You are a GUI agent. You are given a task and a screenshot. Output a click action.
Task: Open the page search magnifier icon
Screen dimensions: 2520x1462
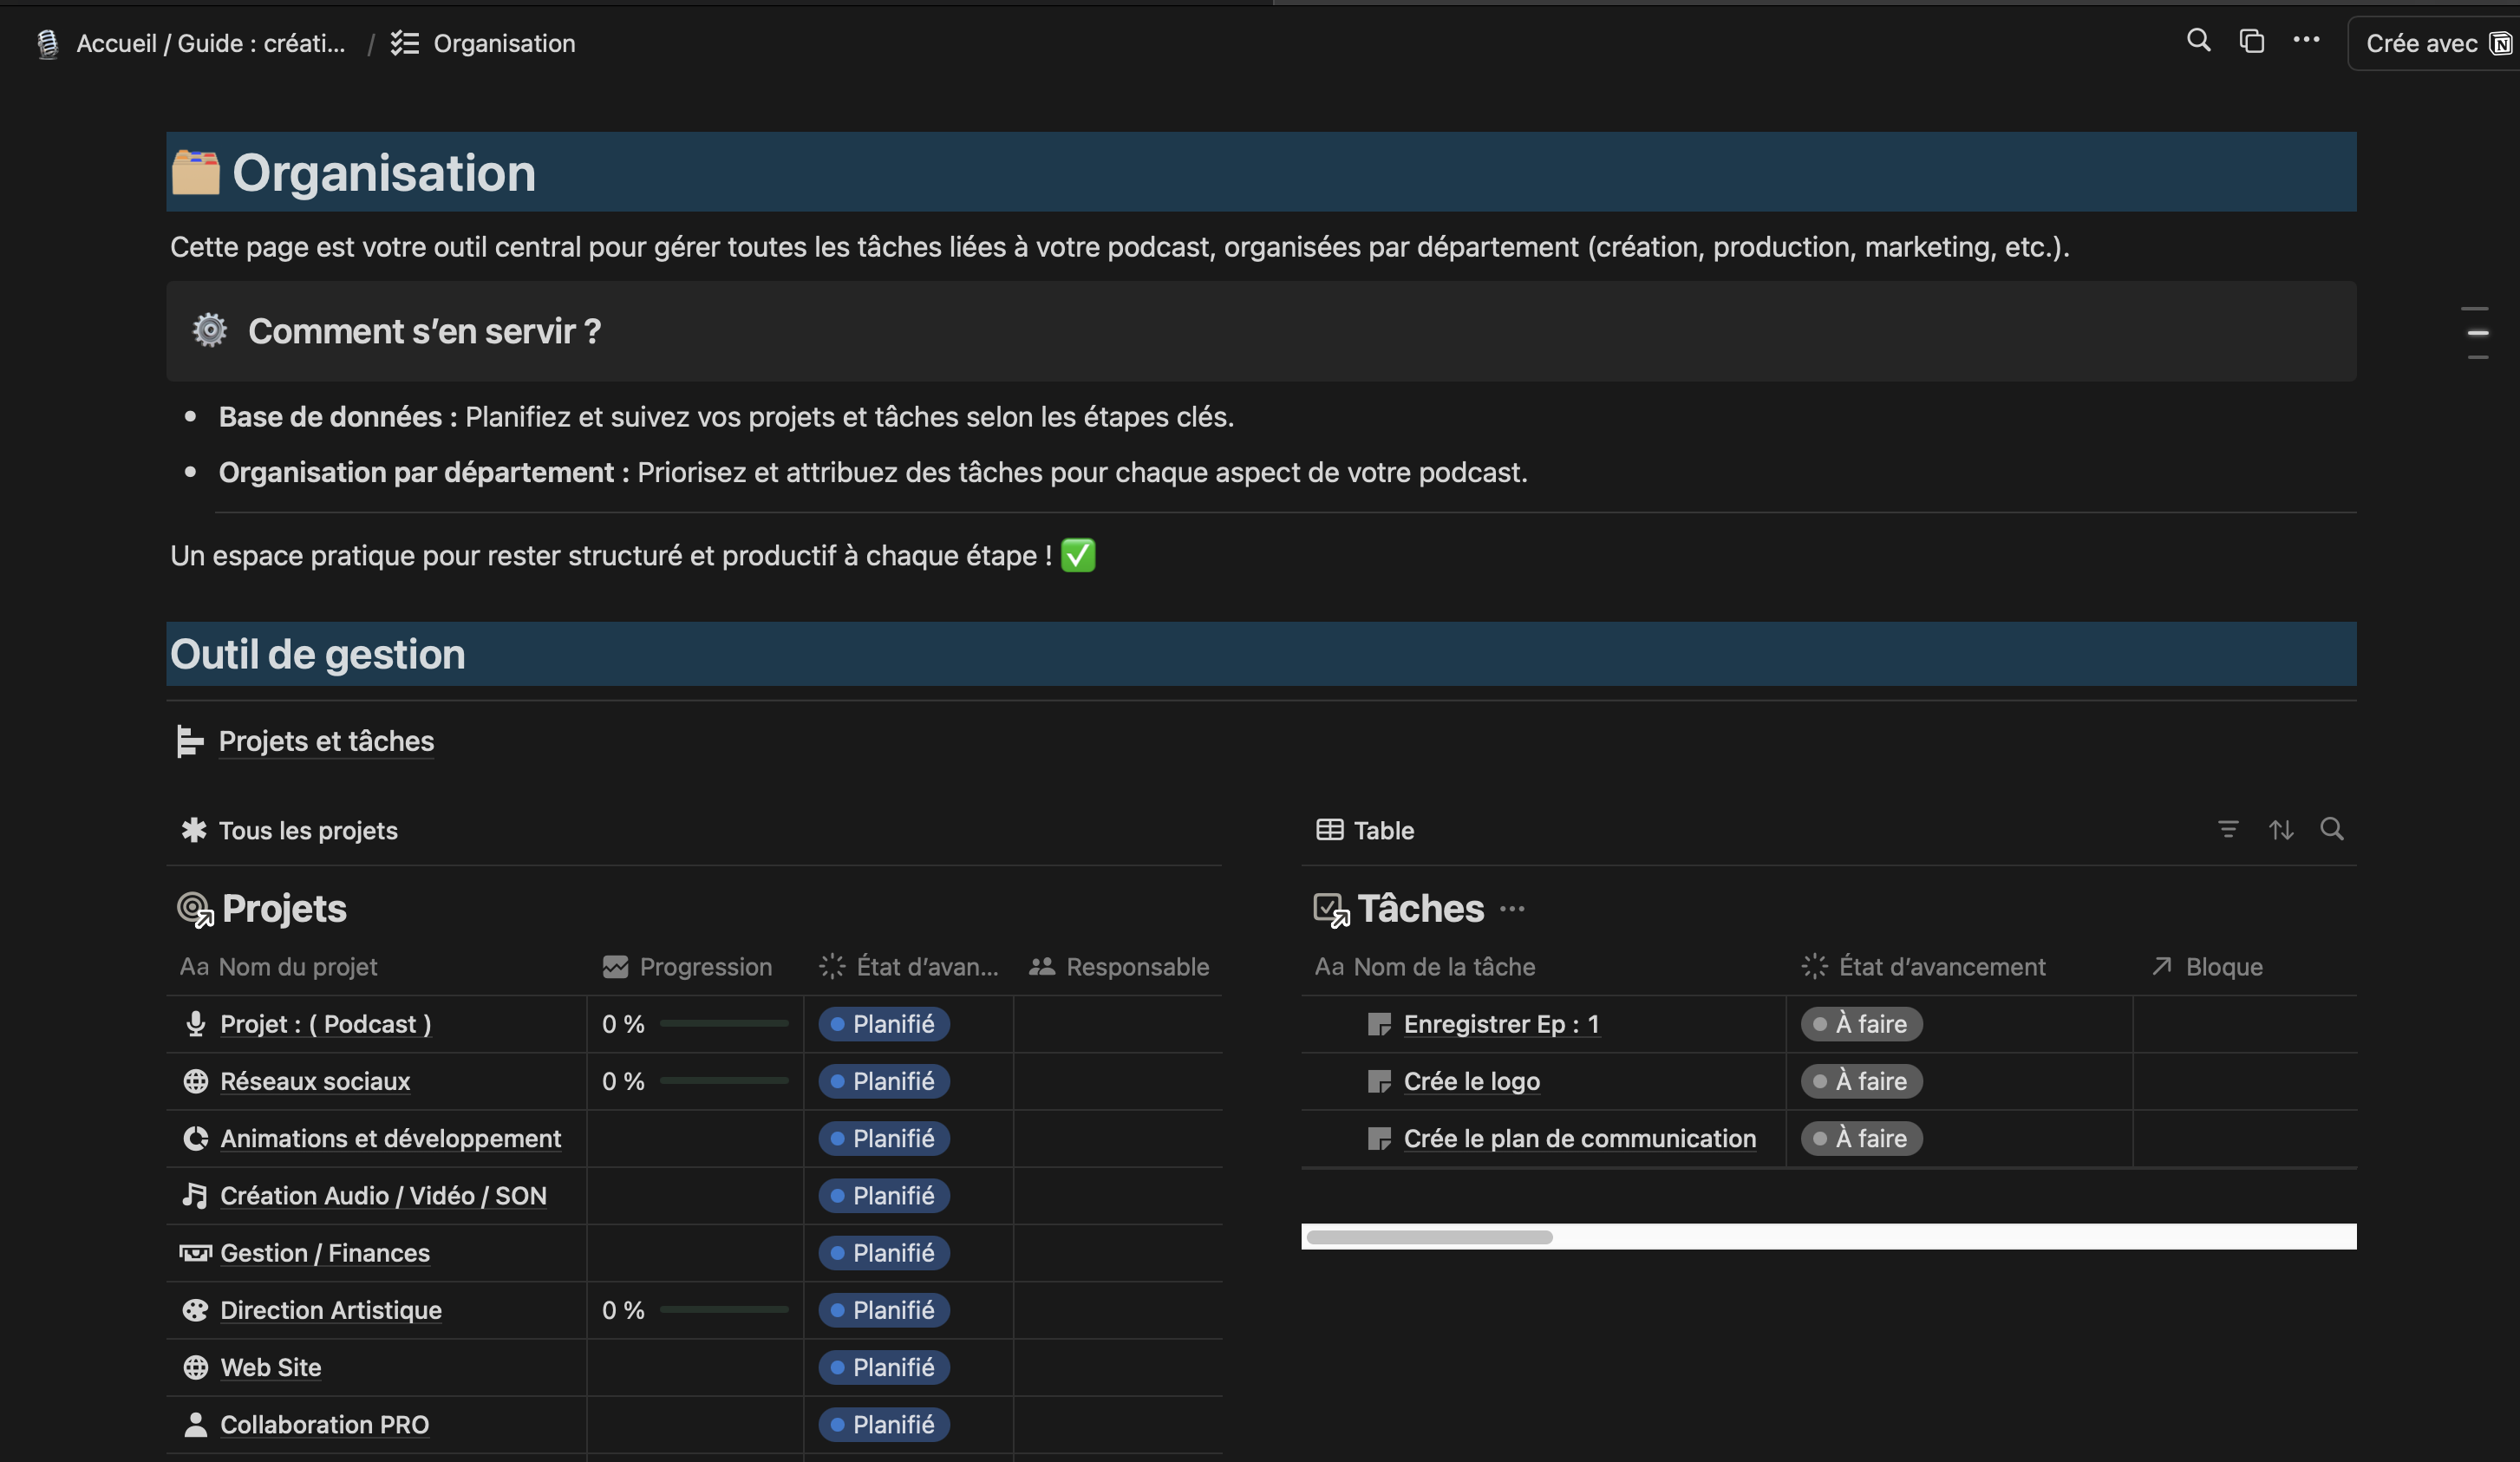2198,41
